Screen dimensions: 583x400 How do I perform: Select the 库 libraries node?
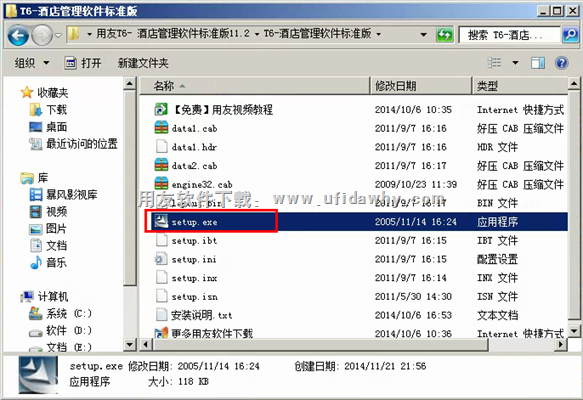click(x=34, y=178)
